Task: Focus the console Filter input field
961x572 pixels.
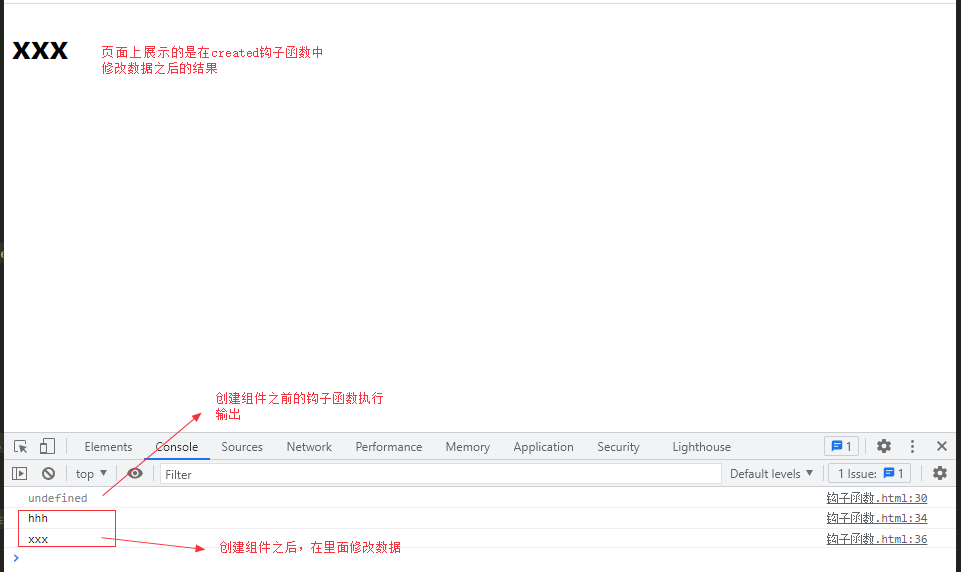Action: coord(441,474)
